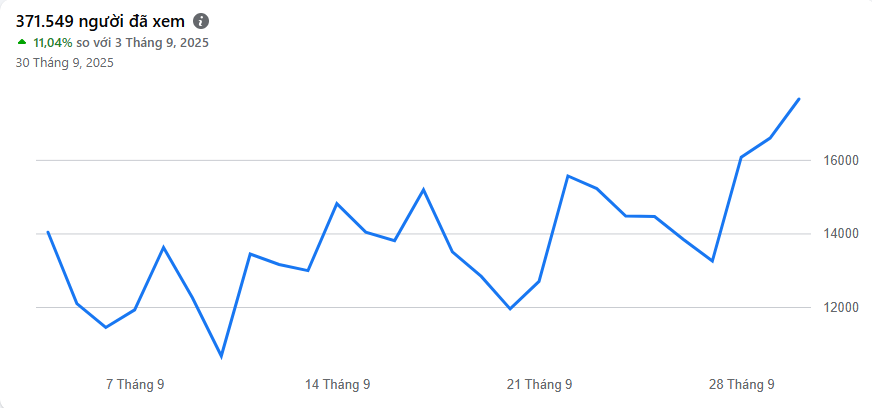
Task: Click the sharp peak between 14 and 21 Tháng 9
Action: click(x=423, y=189)
